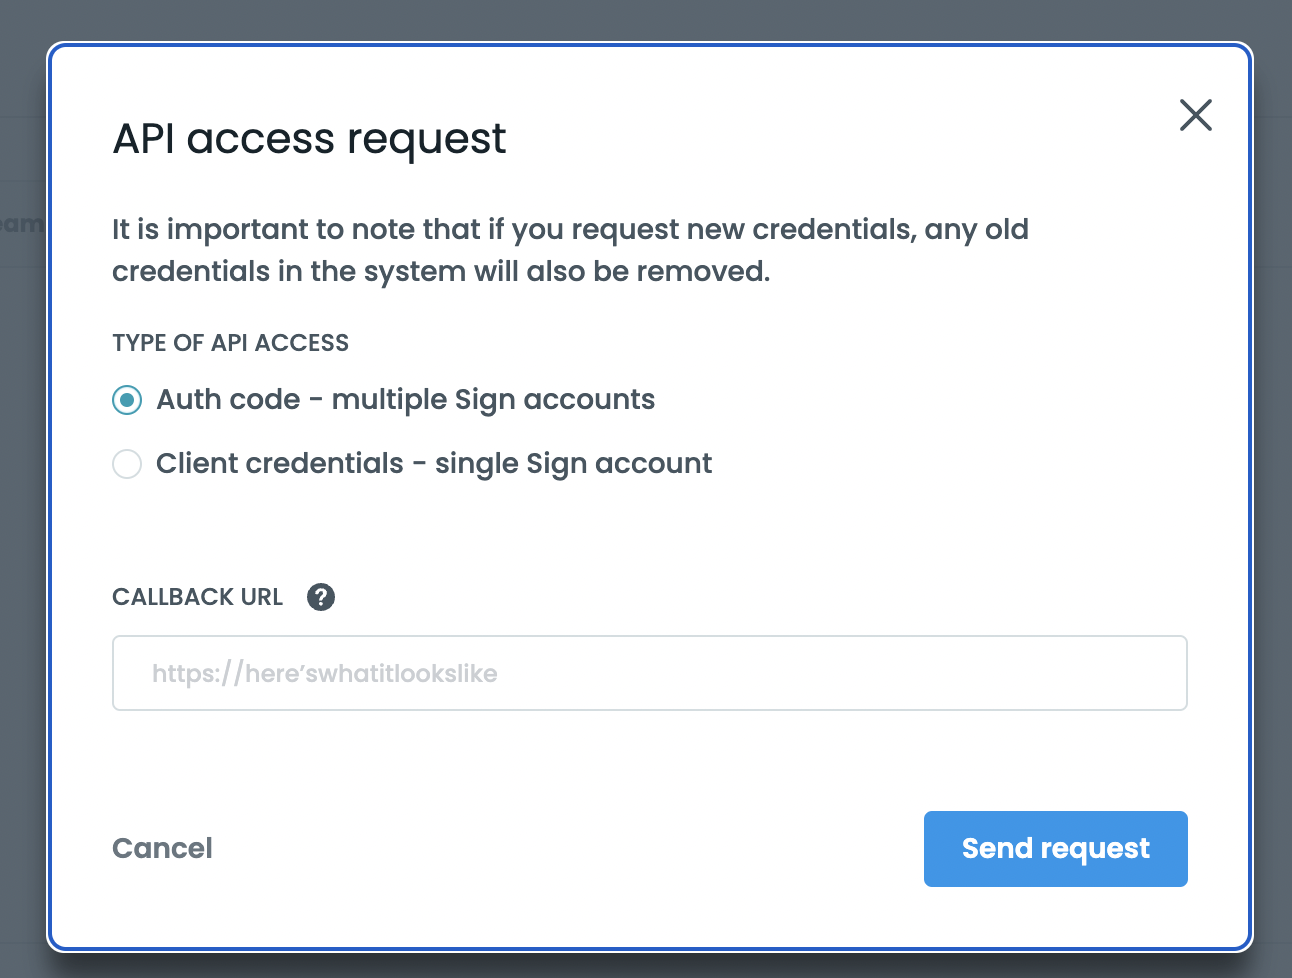Click the "Auth code - multiple Sign accounts" label
This screenshot has height=978, width=1292.
[x=405, y=400]
